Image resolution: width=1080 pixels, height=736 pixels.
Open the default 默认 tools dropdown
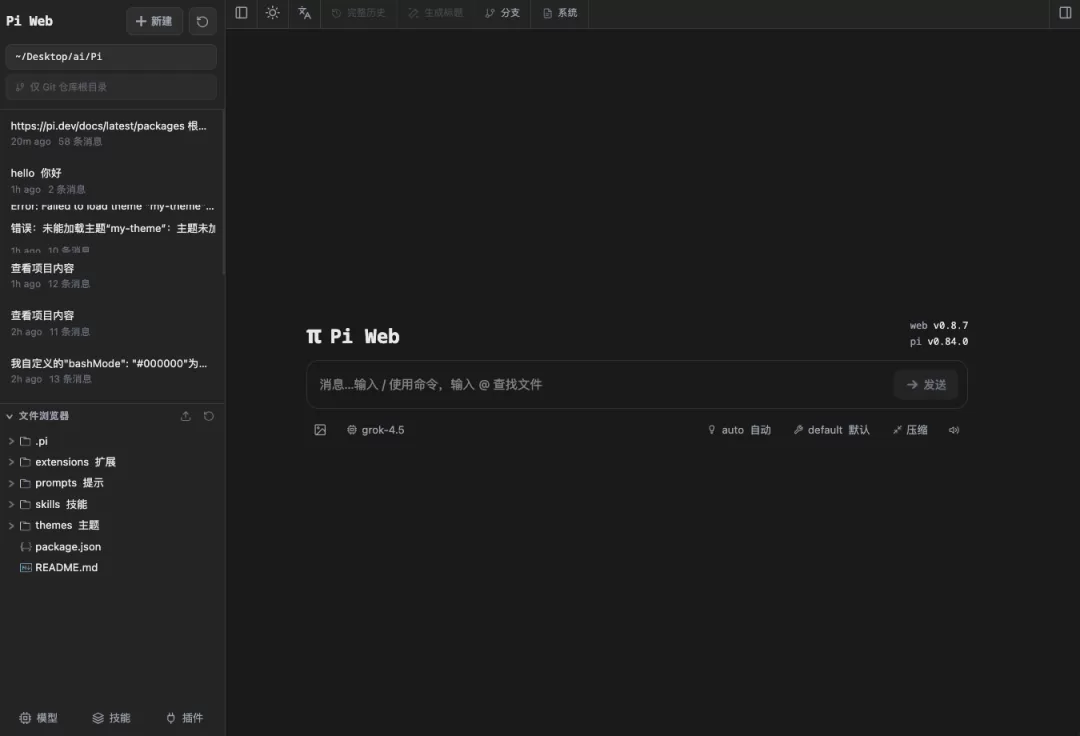(831, 430)
